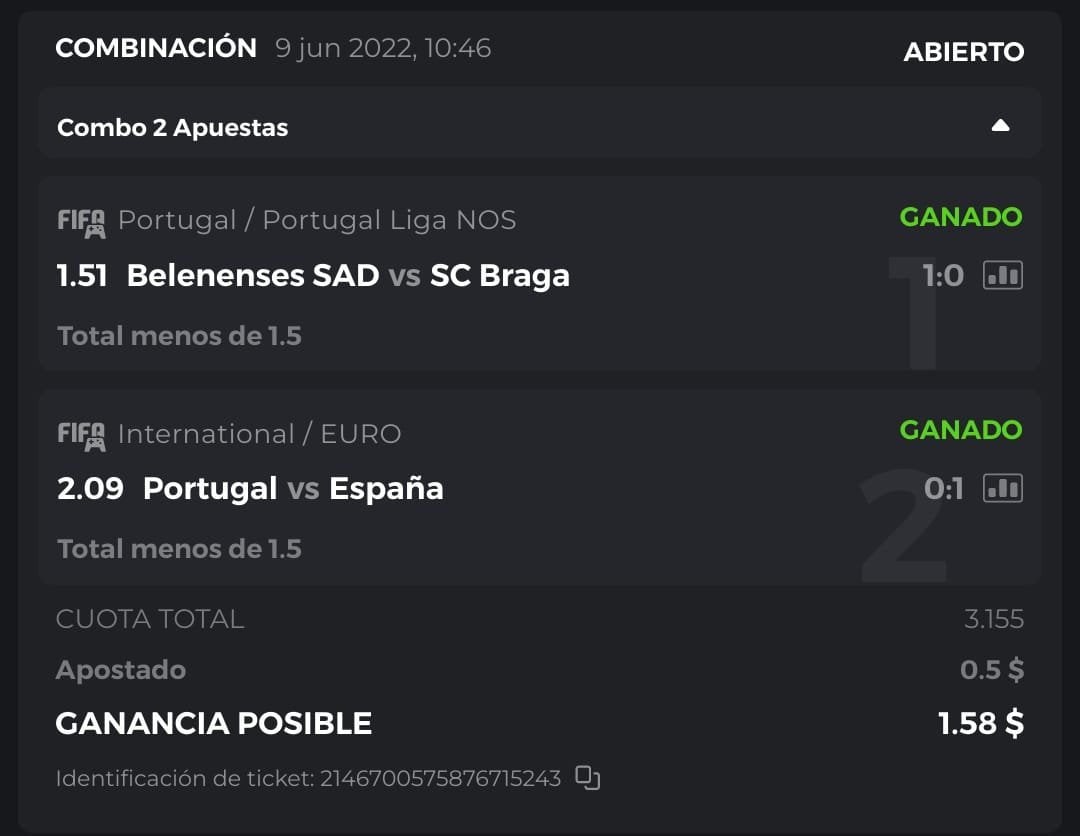
Task: Click the Combo 2 Apuestas header
Action: pyautogui.click(x=173, y=127)
